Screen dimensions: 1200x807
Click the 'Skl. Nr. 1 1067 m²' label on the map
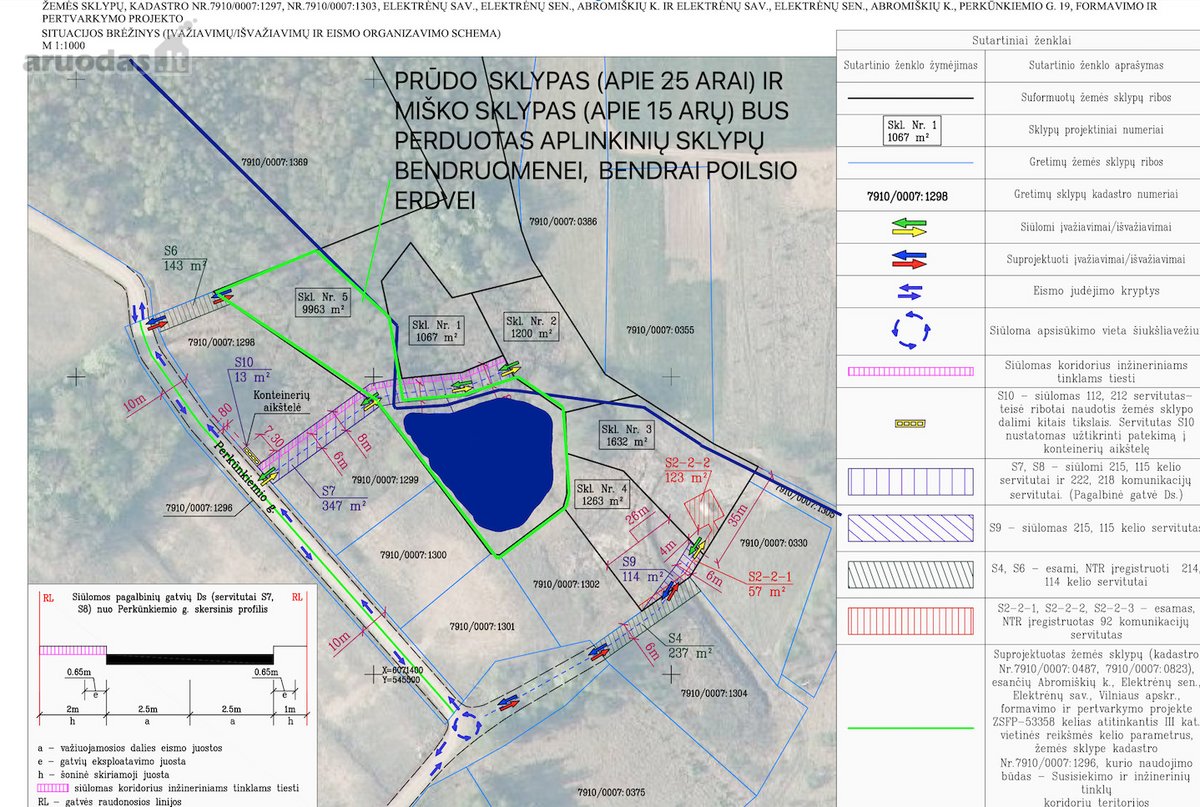point(436,331)
